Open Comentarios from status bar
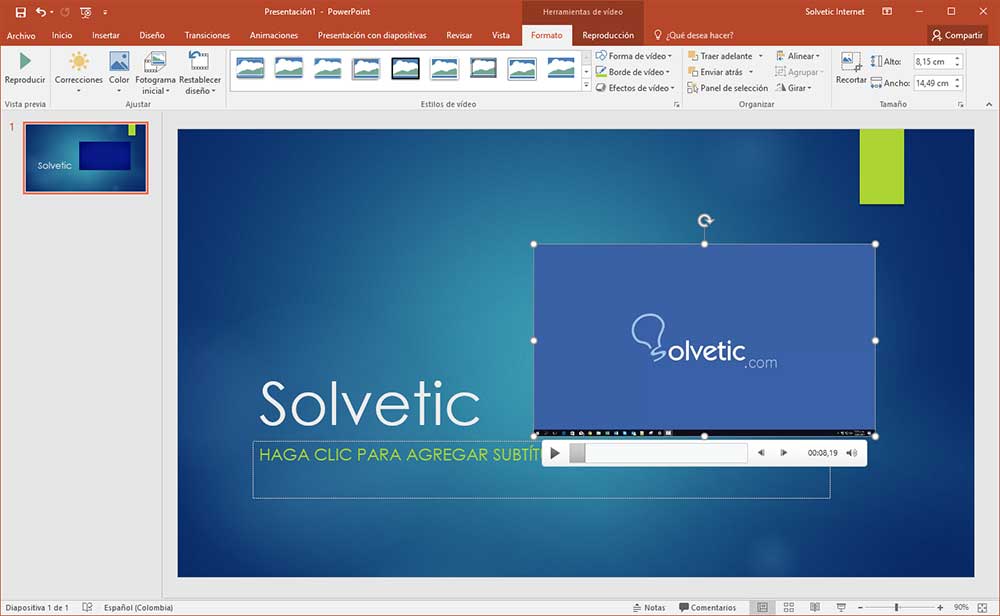The image size is (1000, 616). click(x=707, y=608)
